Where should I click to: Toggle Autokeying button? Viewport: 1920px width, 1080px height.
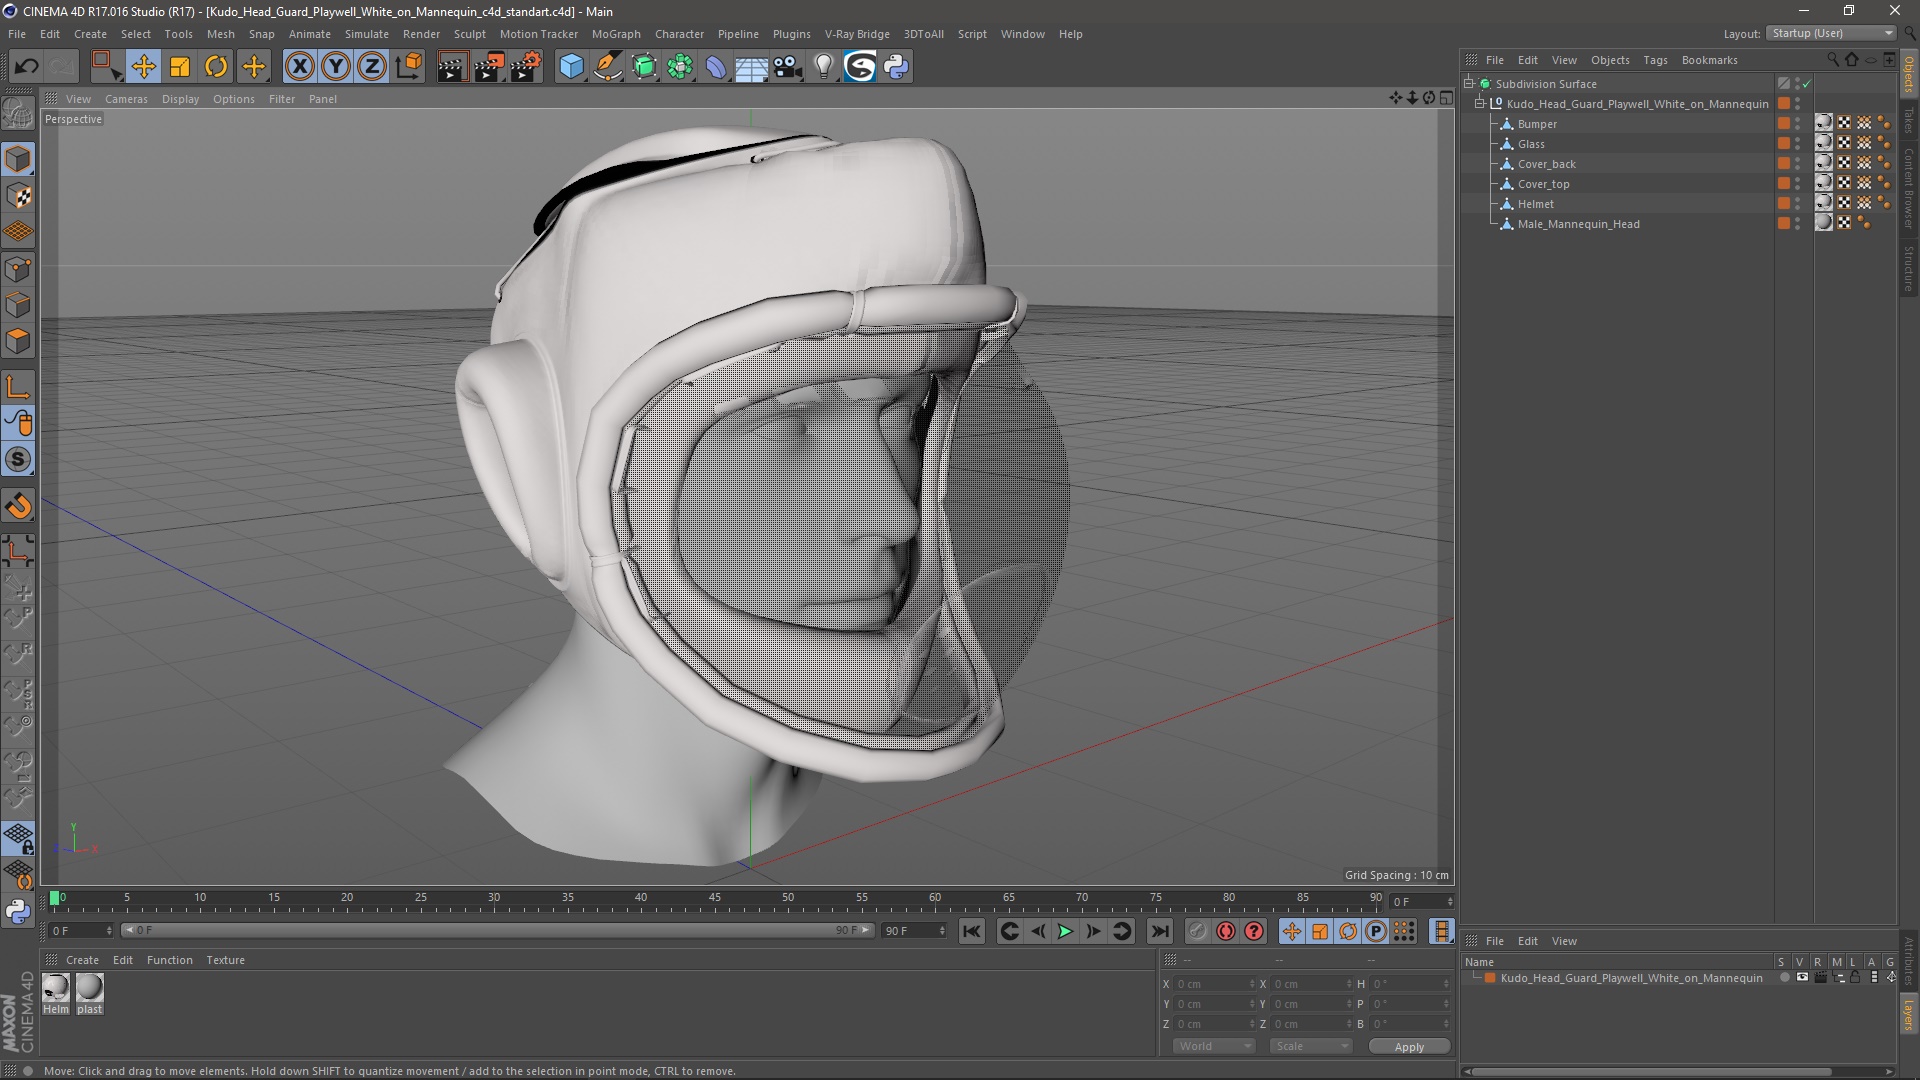tap(1226, 931)
